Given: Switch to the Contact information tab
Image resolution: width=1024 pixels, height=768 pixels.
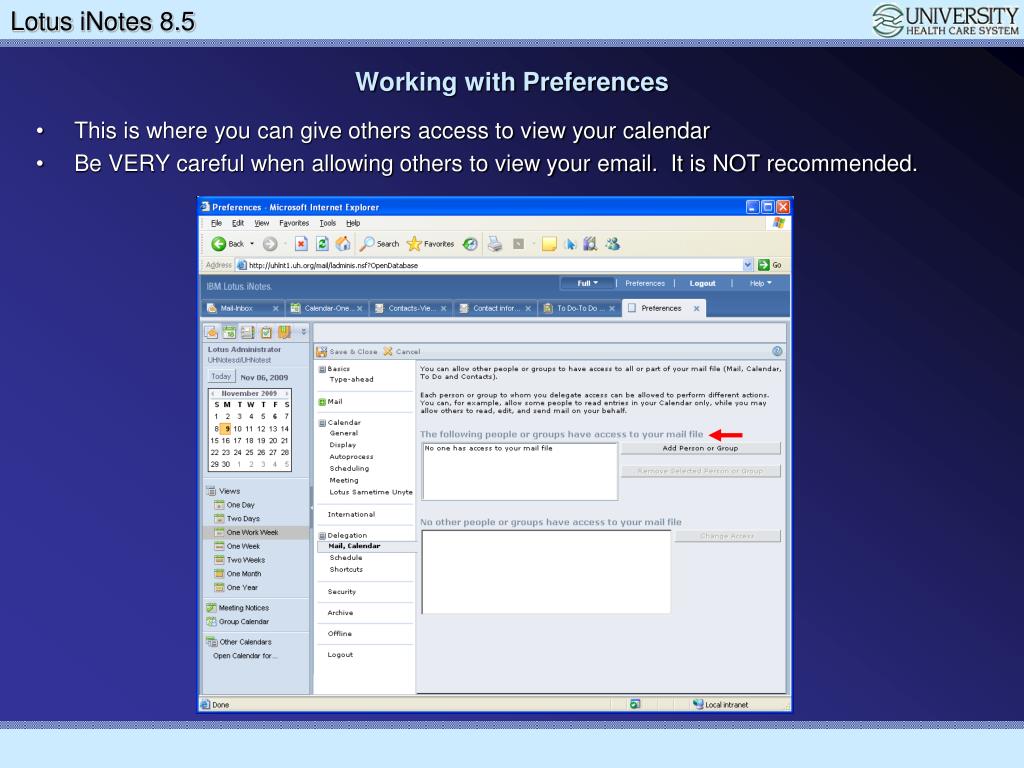Looking at the screenshot, I should coord(496,309).
